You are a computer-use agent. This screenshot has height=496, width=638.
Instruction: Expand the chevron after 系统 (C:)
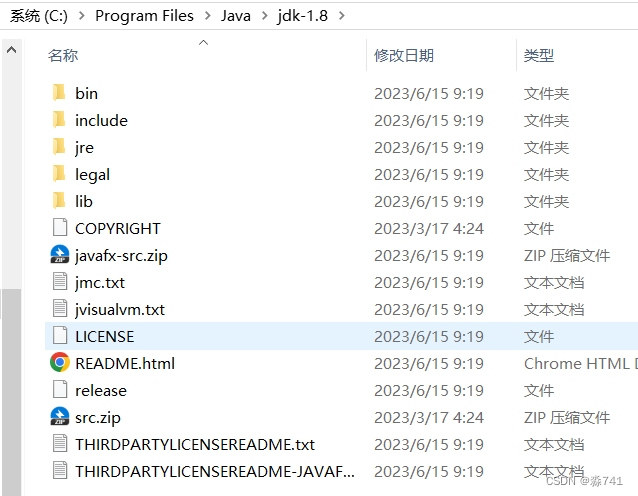(82, 16)
